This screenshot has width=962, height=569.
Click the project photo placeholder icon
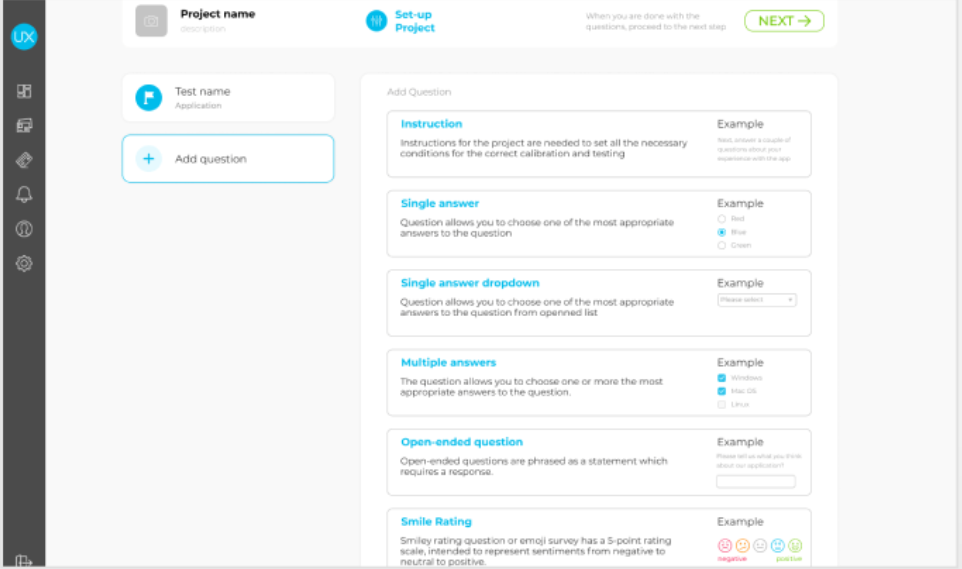click(x=151, y=21)
